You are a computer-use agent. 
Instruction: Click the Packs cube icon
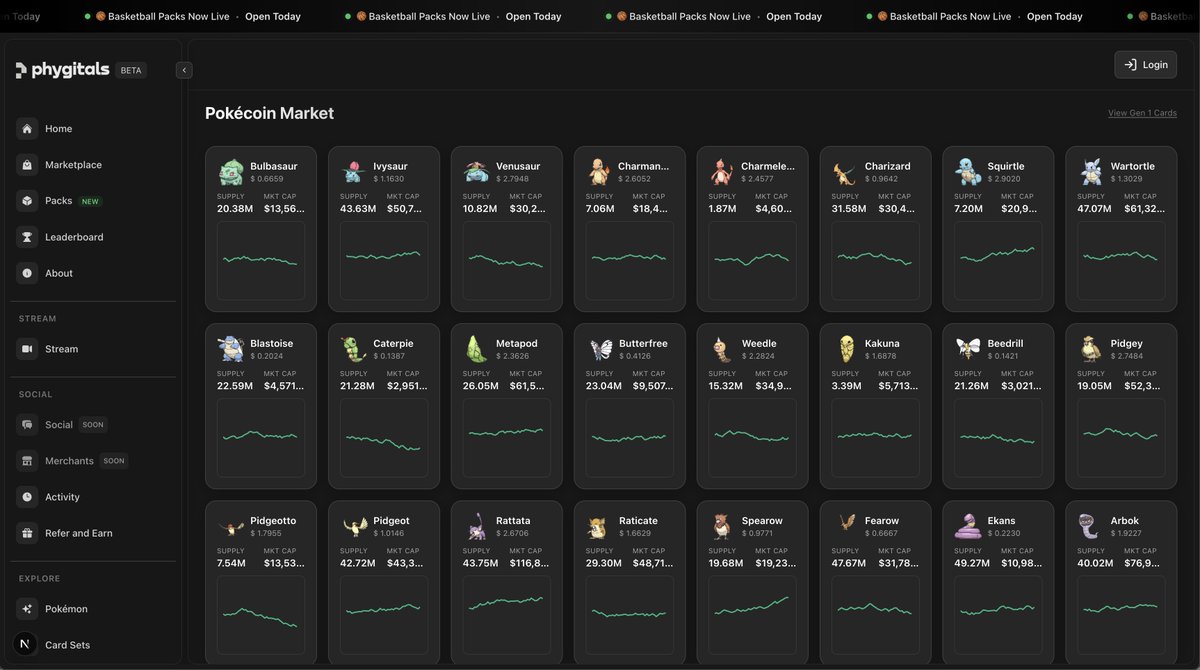click(27, 201)
